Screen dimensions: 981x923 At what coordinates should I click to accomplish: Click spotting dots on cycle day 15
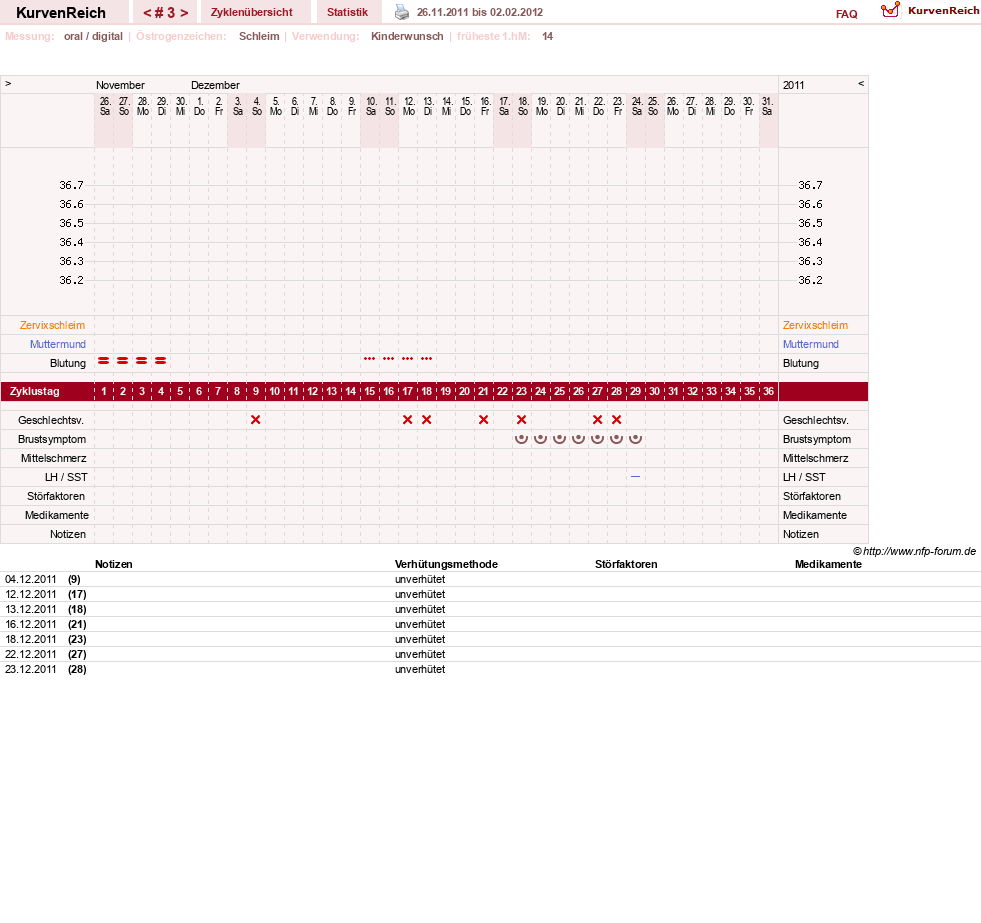click(x=370, y=359)
